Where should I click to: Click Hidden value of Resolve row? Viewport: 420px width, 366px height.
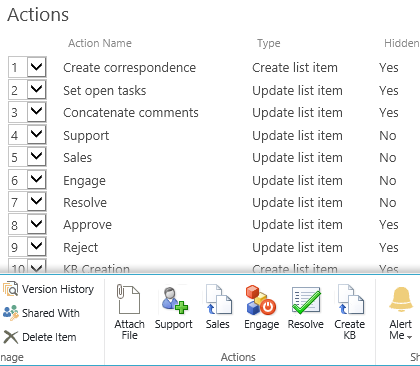pyautogui.click(x=388, y=203)
